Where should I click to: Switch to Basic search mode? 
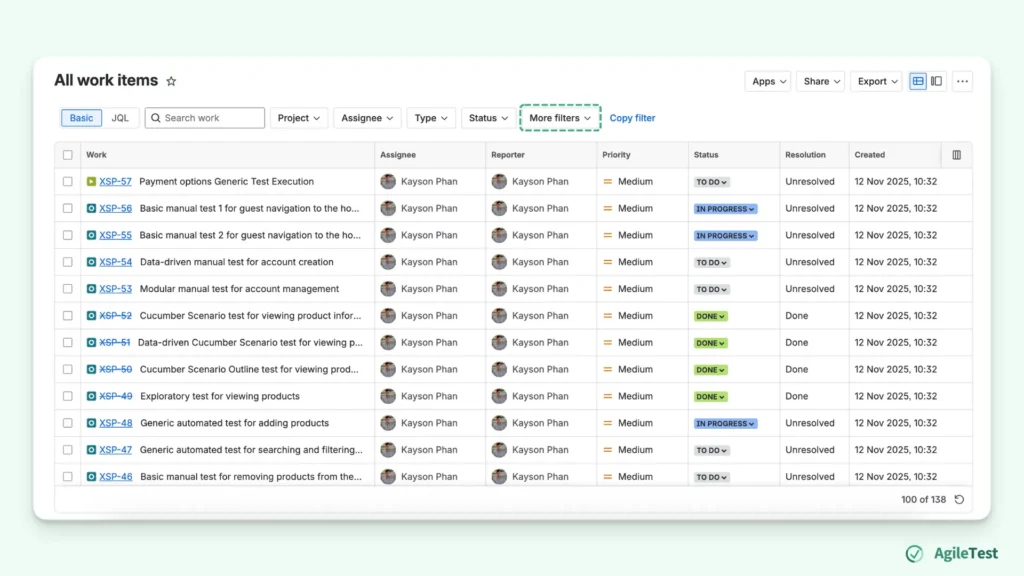point(82,118)
